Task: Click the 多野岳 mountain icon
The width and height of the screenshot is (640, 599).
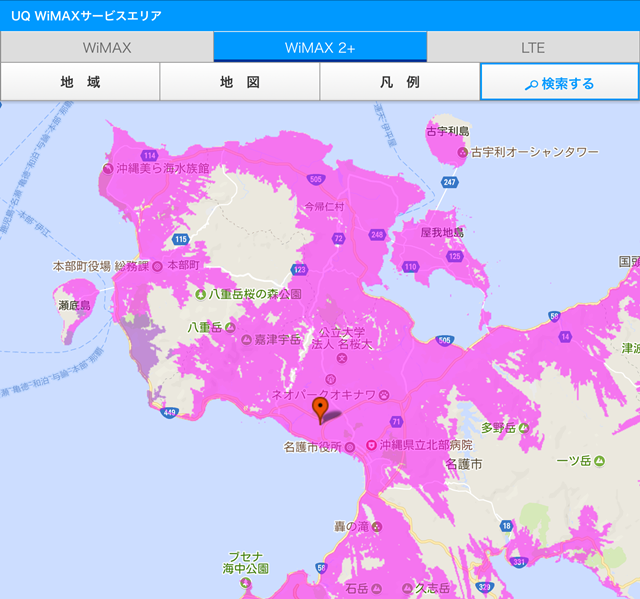Action: [524, 428]
